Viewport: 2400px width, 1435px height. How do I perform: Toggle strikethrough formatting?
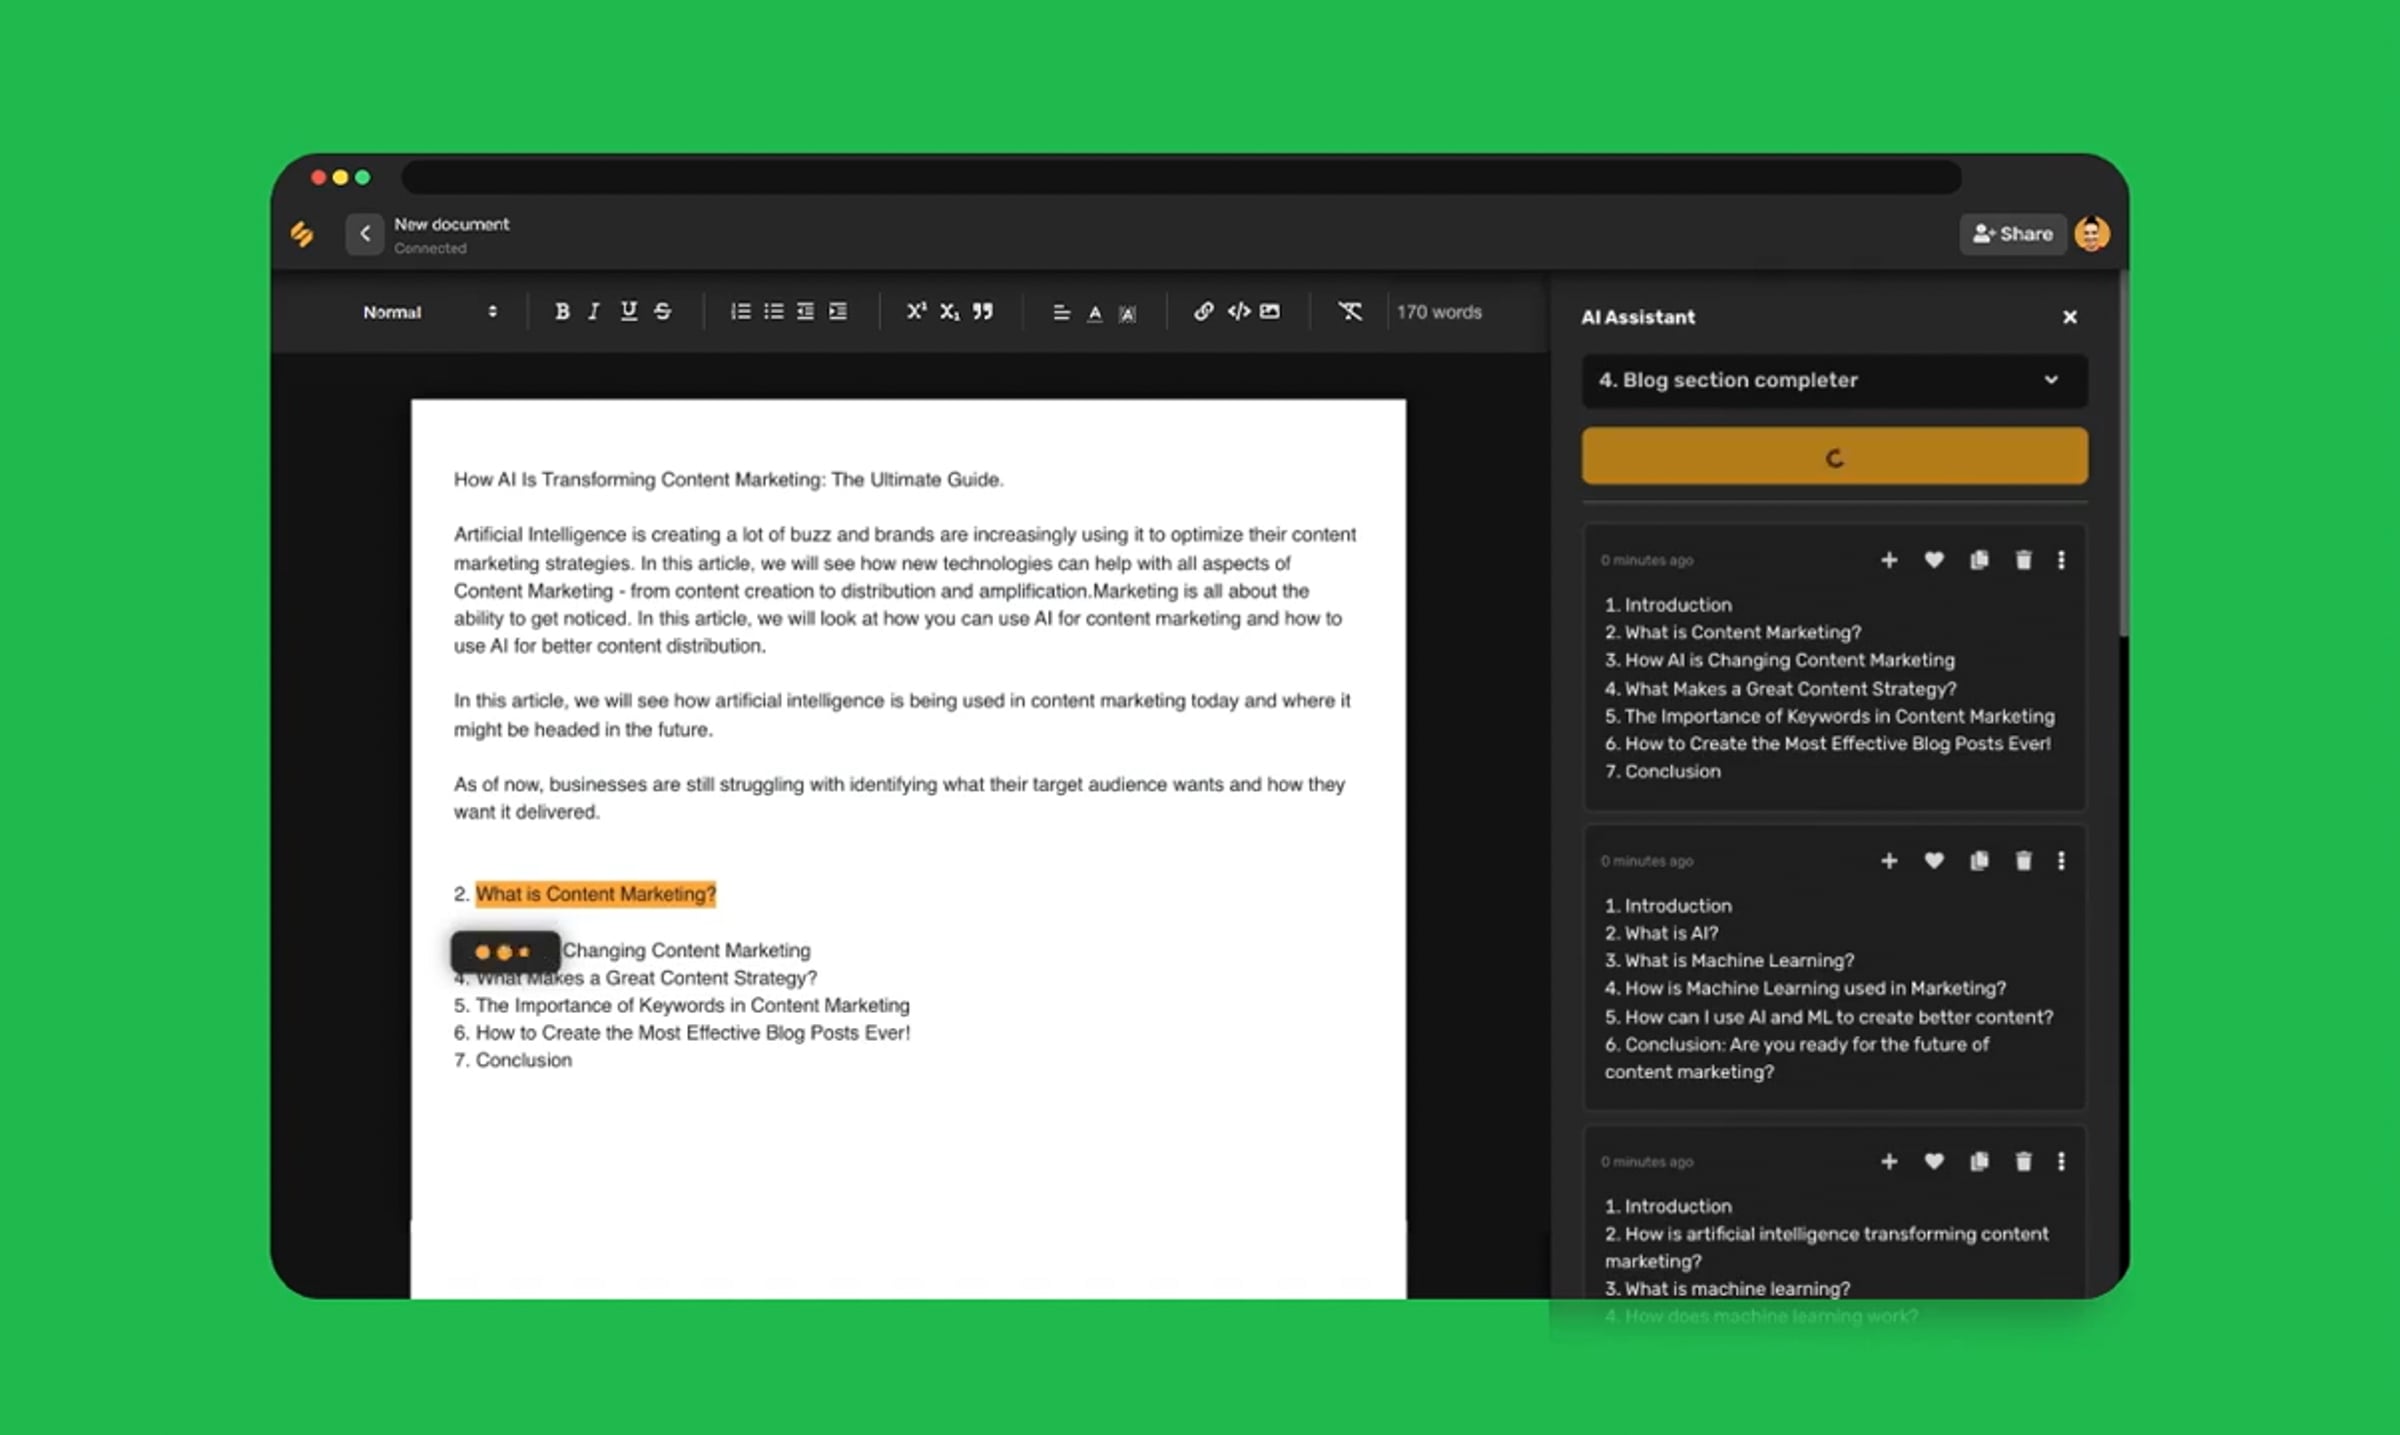662,312
